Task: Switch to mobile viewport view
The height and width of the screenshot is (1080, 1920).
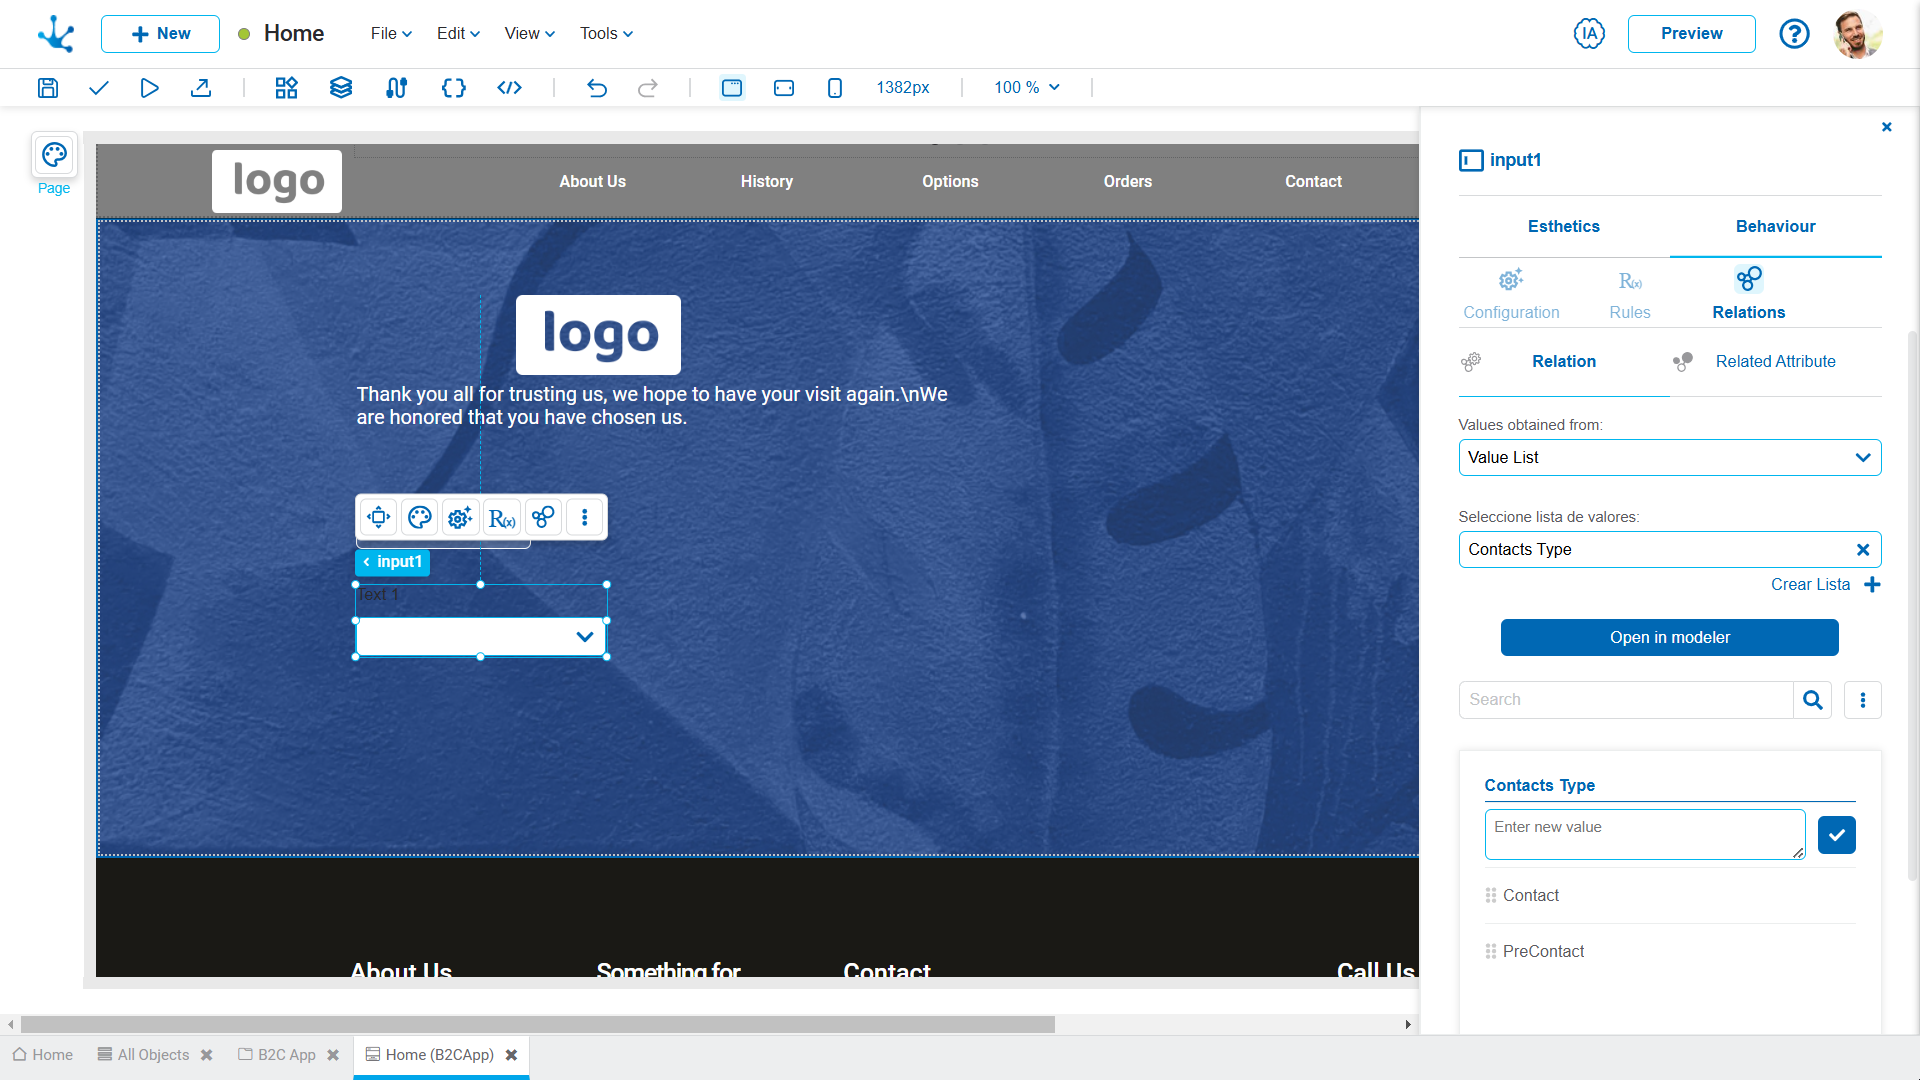Action: pyautogui.click(x=835, y=88)
